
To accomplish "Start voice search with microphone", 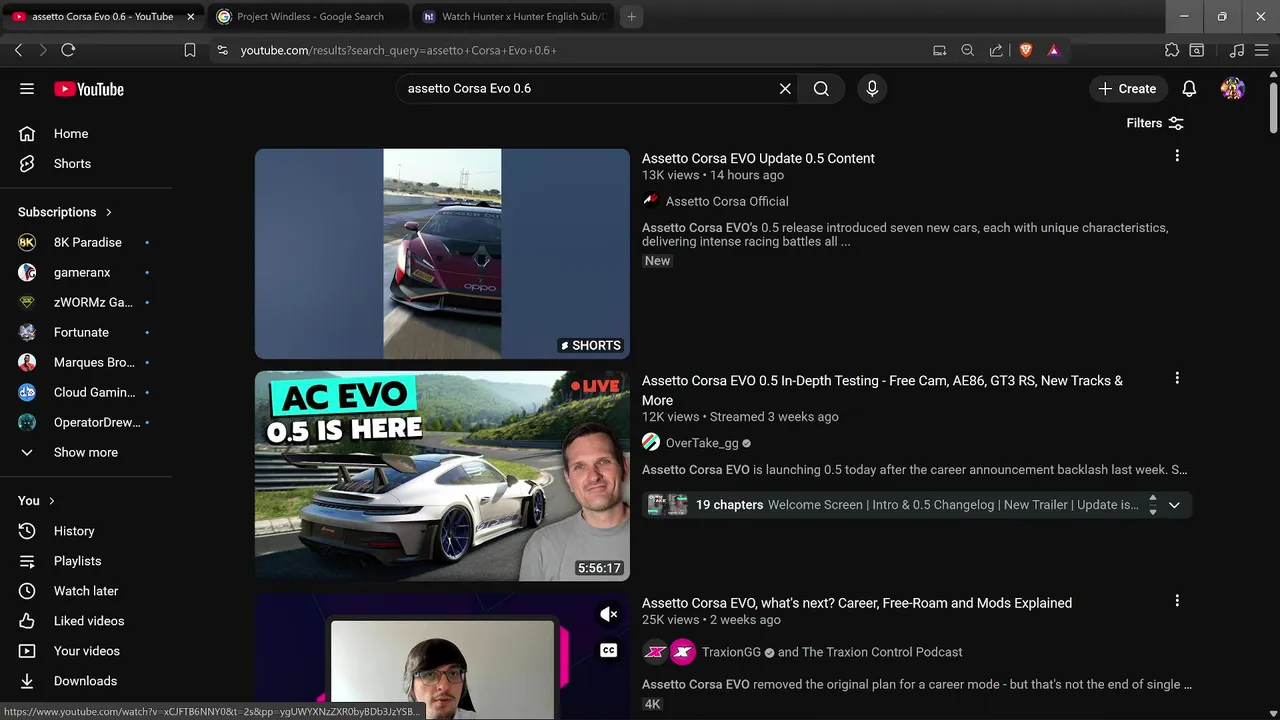I will click(x=872, y=89).
